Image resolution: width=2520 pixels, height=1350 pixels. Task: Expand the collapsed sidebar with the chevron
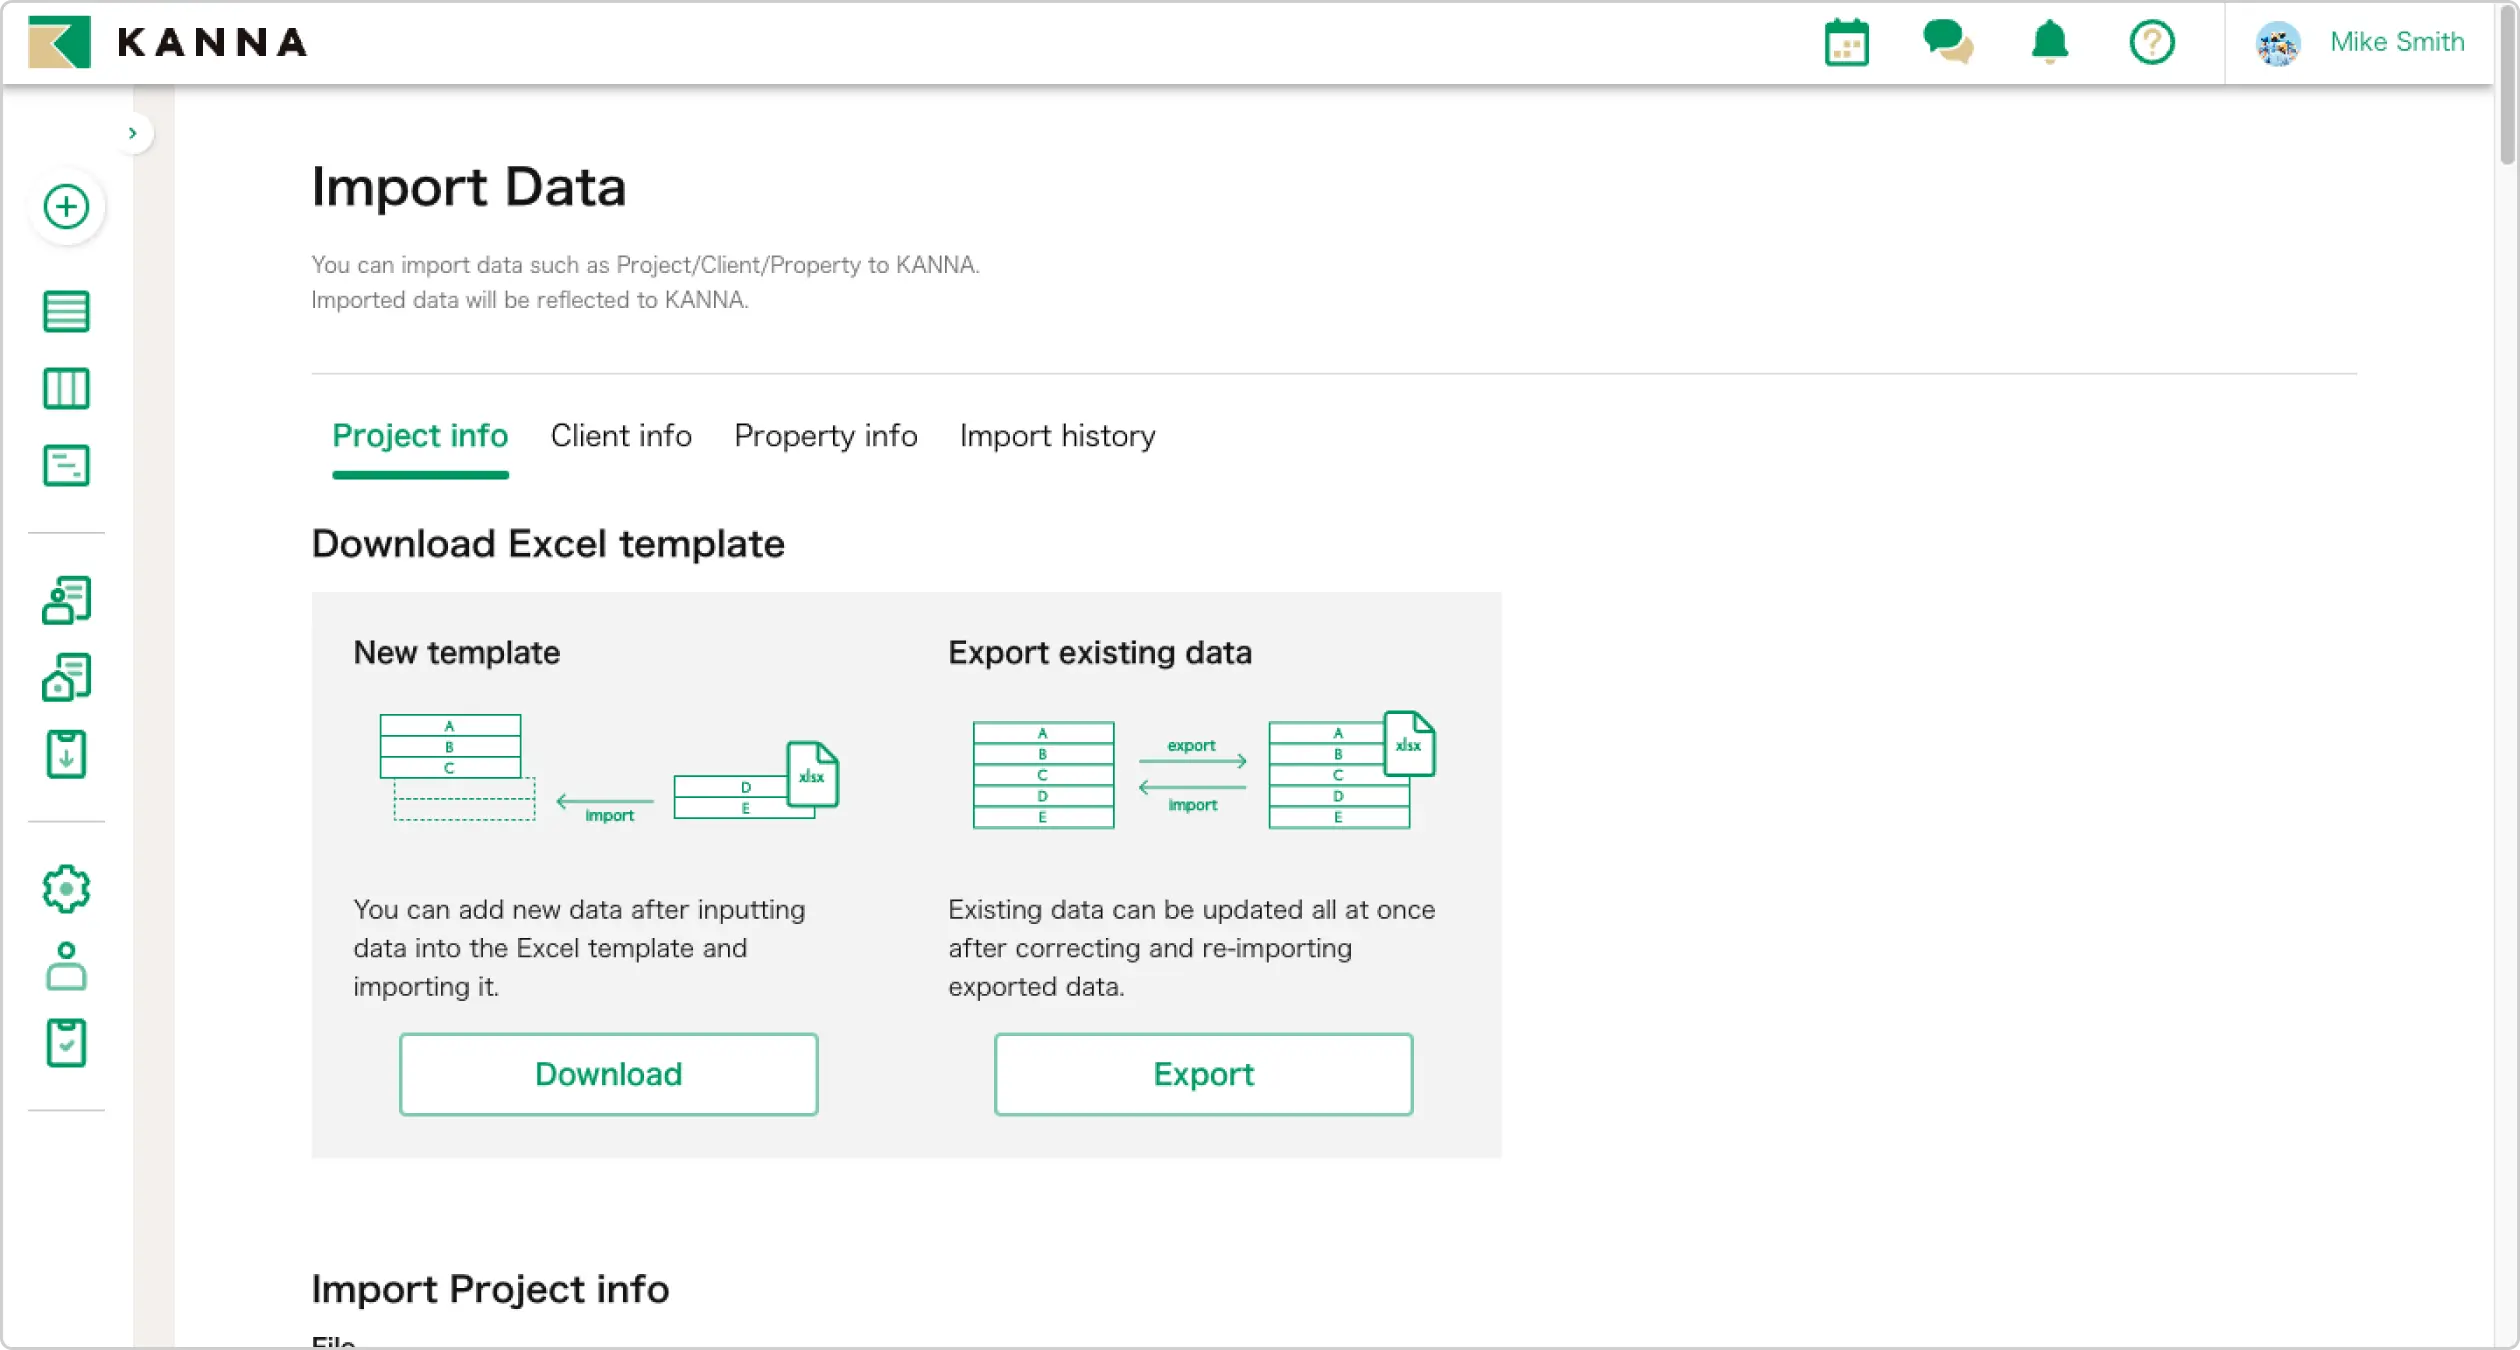[133, 132]
